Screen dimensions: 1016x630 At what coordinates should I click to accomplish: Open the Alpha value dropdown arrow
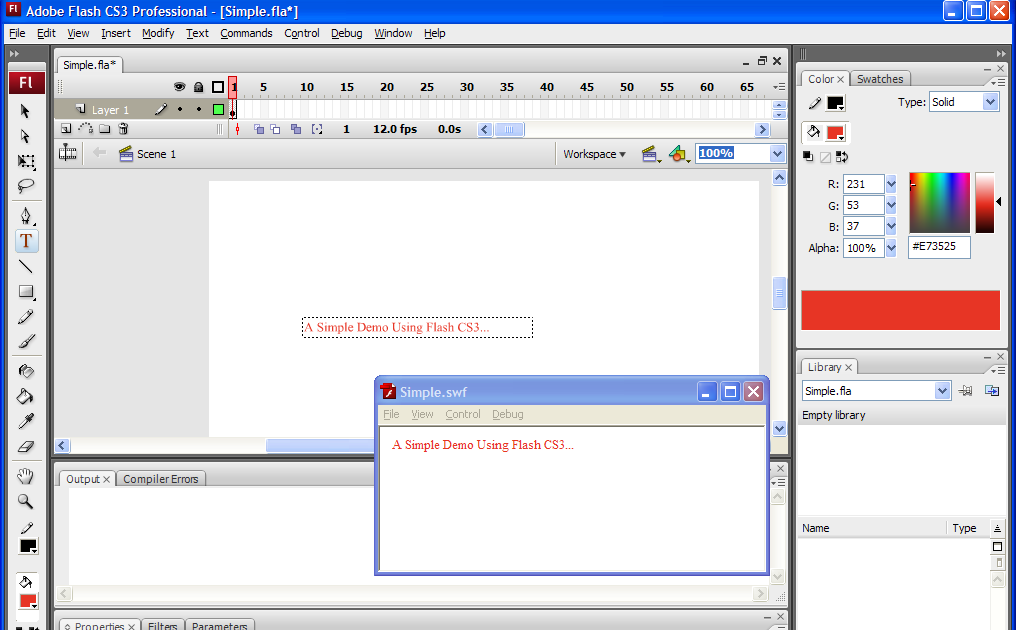pyautogui.click(x=891, y=248)
